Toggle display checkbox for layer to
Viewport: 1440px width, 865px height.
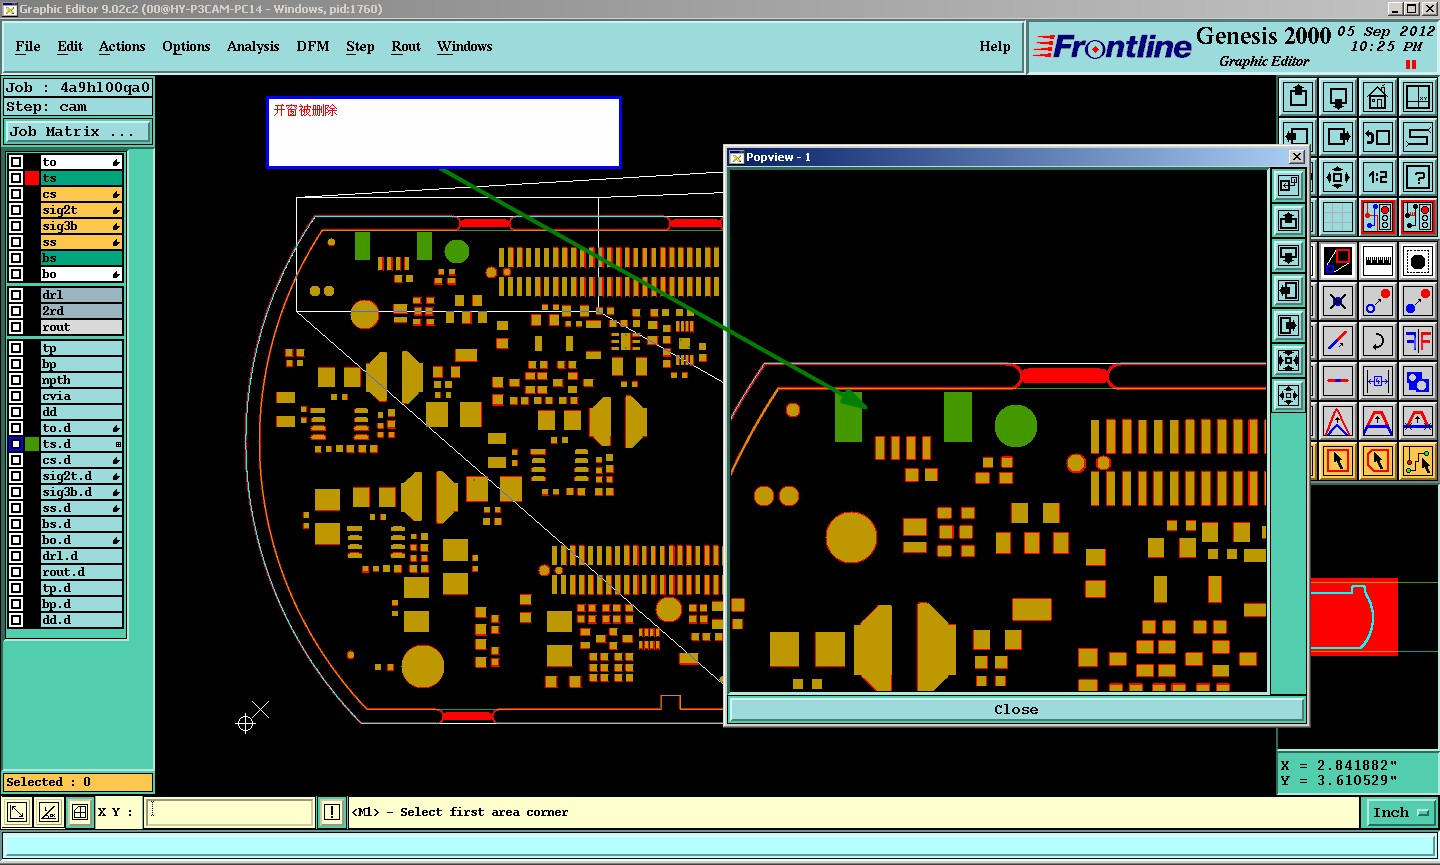point(17,162)
